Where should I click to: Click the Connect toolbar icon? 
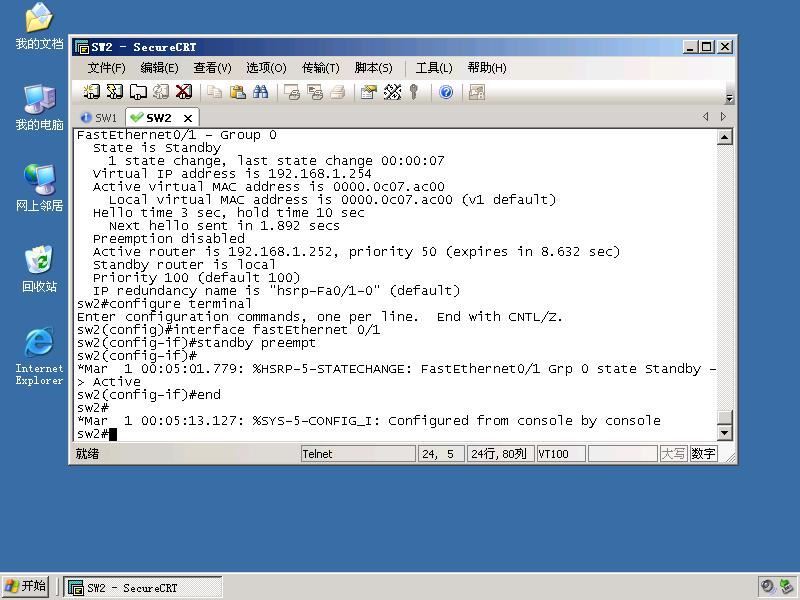pyautogui.click(x=91, y=92)
